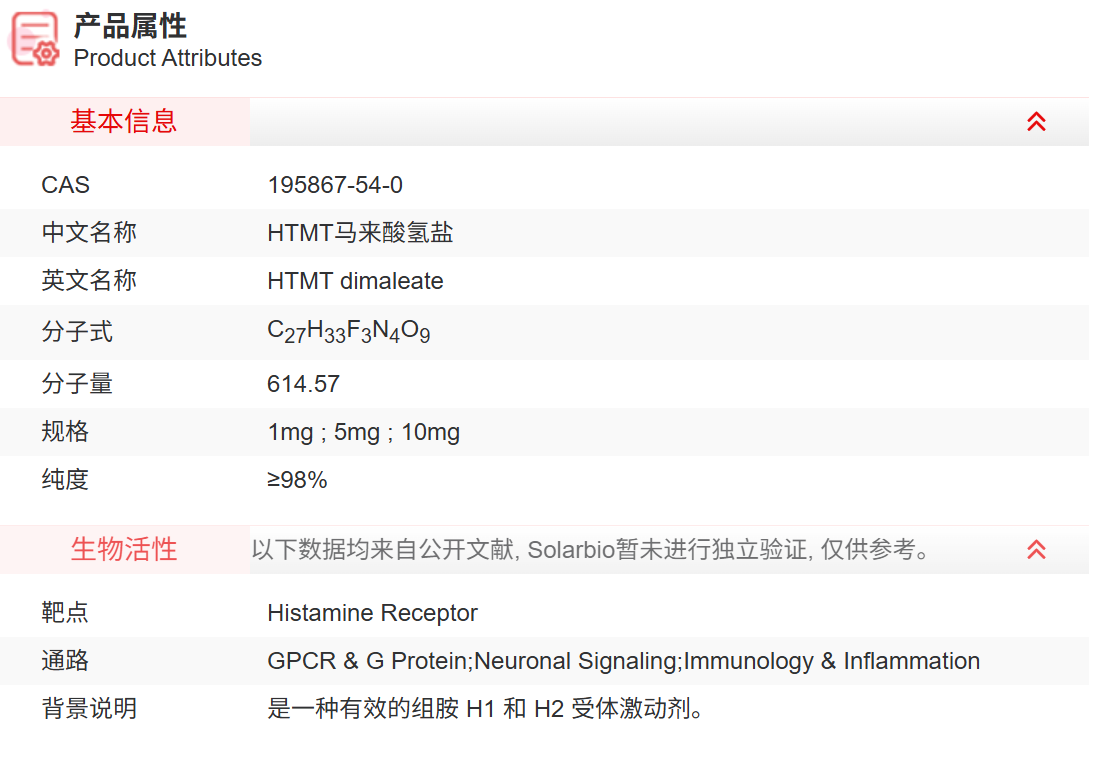Click the molecular formula C27H33F3N4O9
The width and height of the screenshot is (1104, 768).
[348, 332]
